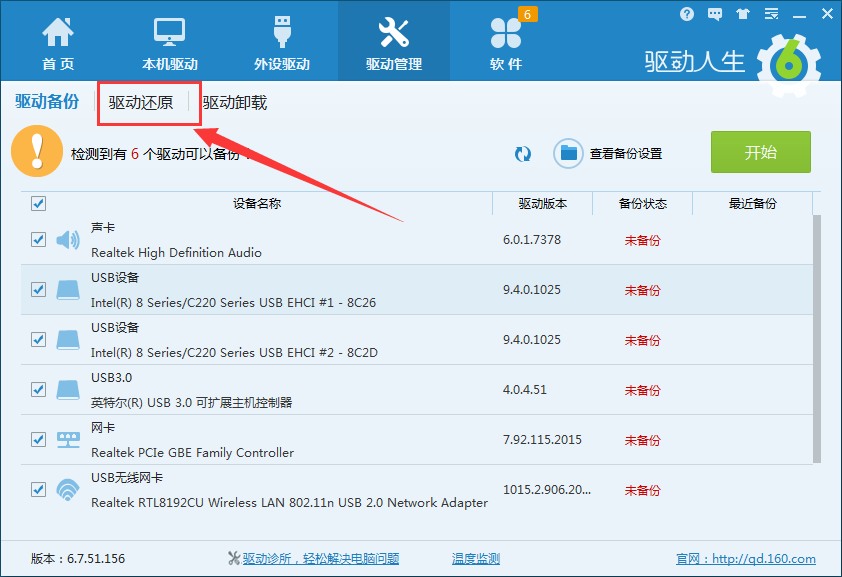Image resolution: width=842 pixels, height=577 pixels.
Task: Uncheck Realtek High Definition Audio checkbox
Action: (39, 239)
